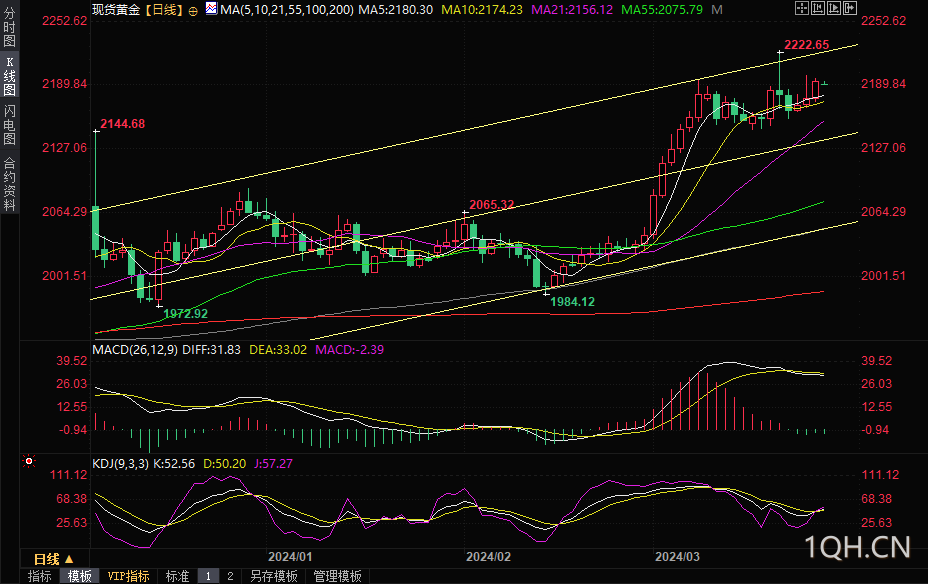Click the DEA:33.02 MACD value
This screenshot has width=928, height=584.
[x=278, y=350]
